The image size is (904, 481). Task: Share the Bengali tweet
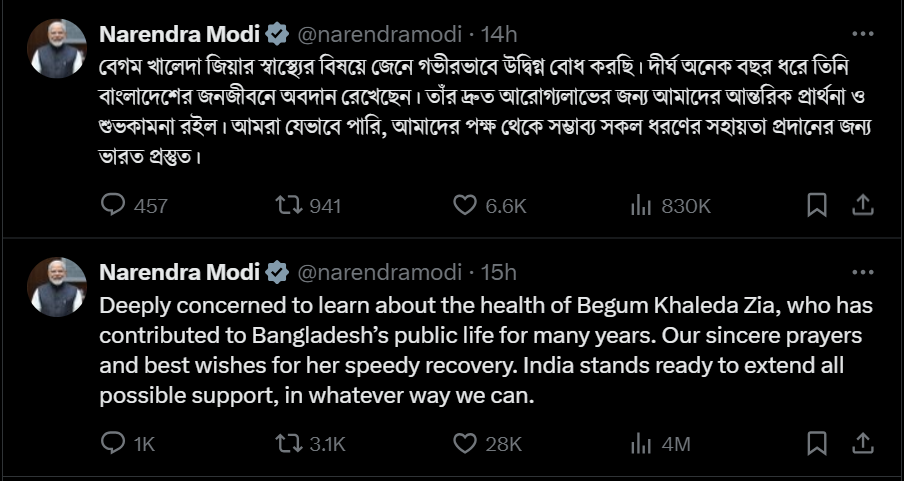pyautogui.click(x=862, y=205)
